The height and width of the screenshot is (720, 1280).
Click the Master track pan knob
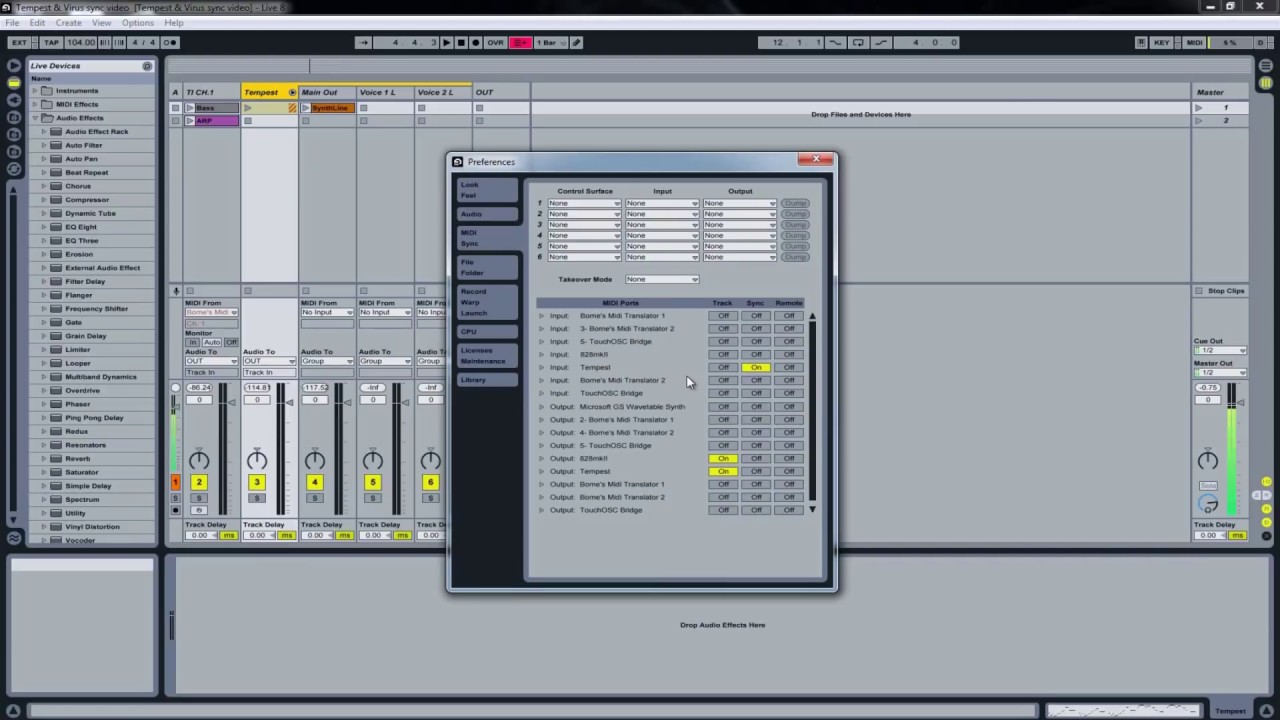(x=1208, y=460)
